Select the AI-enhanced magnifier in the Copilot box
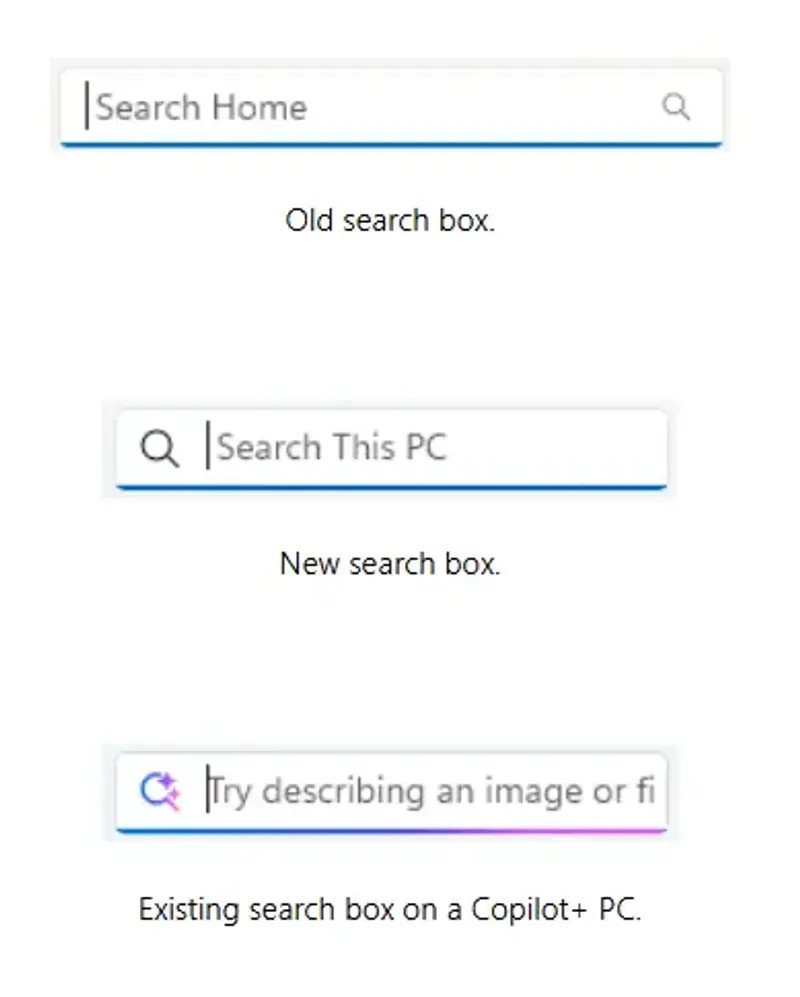This screenshot has width=800, height=997. coord(158,791)
